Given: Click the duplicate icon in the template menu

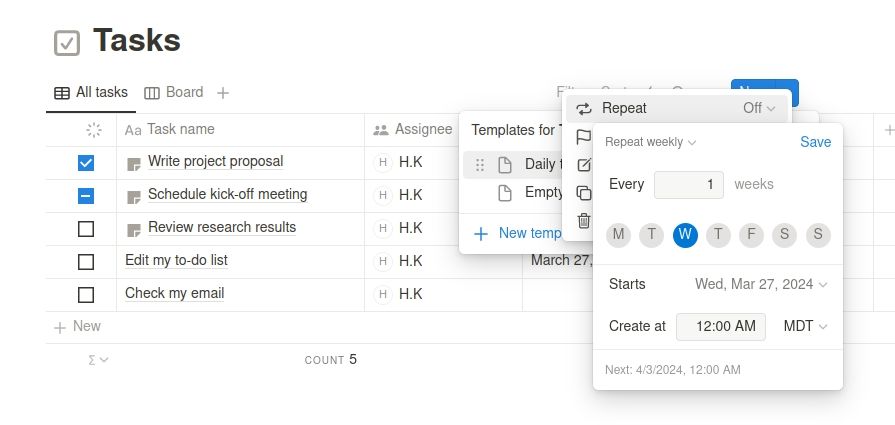Looking at the screenshot, I should (x=584, y=193).
